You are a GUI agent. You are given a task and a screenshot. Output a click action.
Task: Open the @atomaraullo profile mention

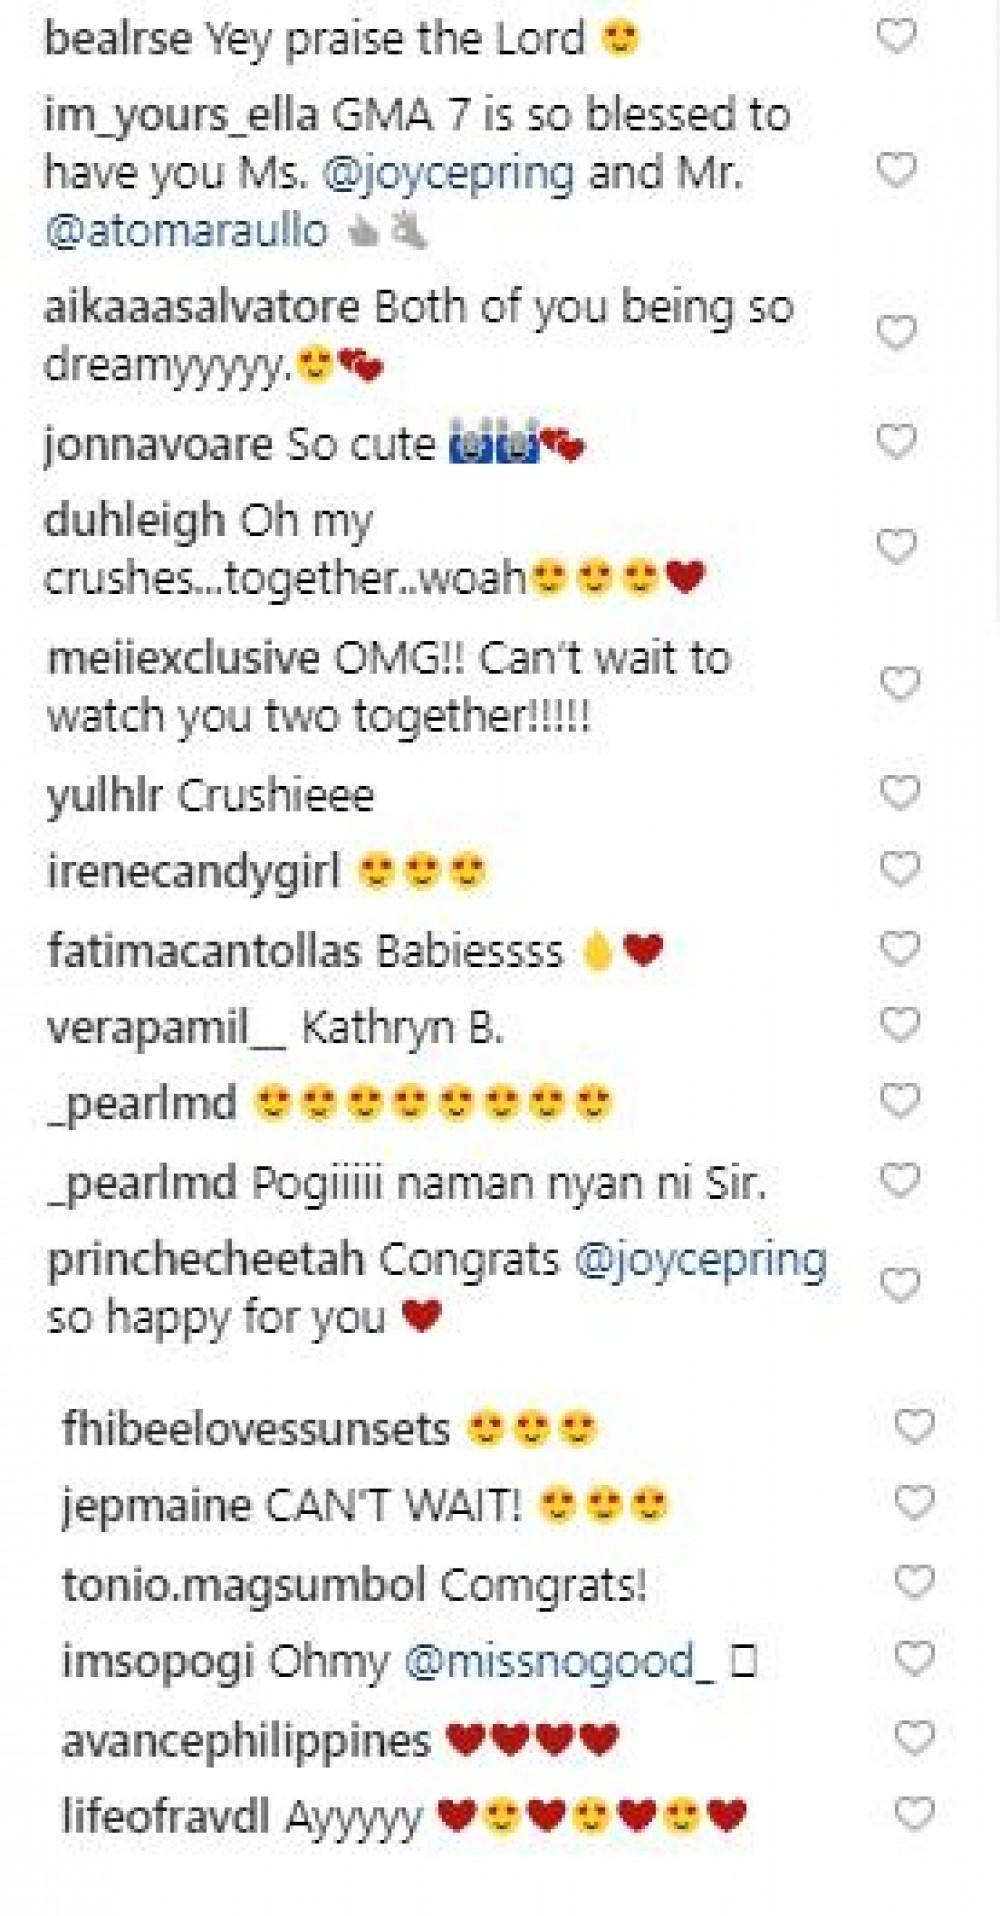pyautogui.click(x=186, y=231)
